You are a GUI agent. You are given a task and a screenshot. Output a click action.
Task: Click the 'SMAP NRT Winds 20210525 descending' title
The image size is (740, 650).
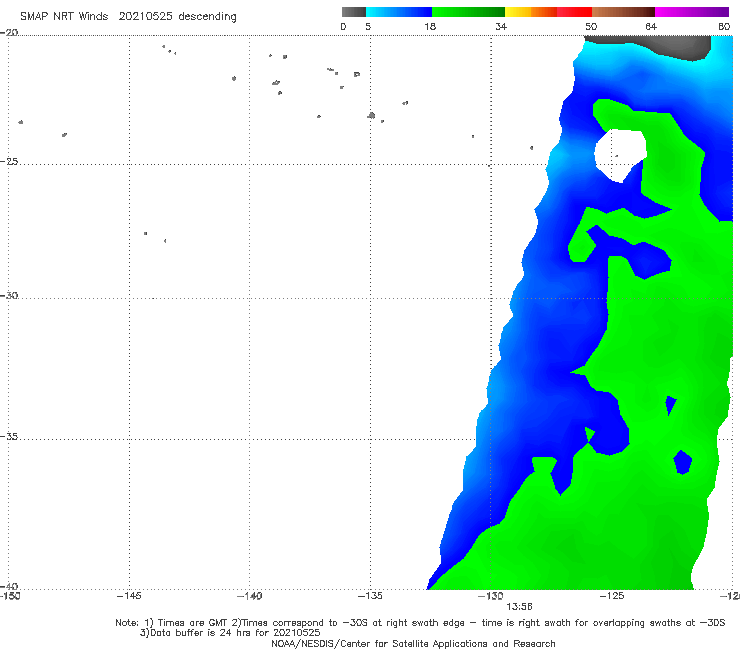tap(128, 17)
